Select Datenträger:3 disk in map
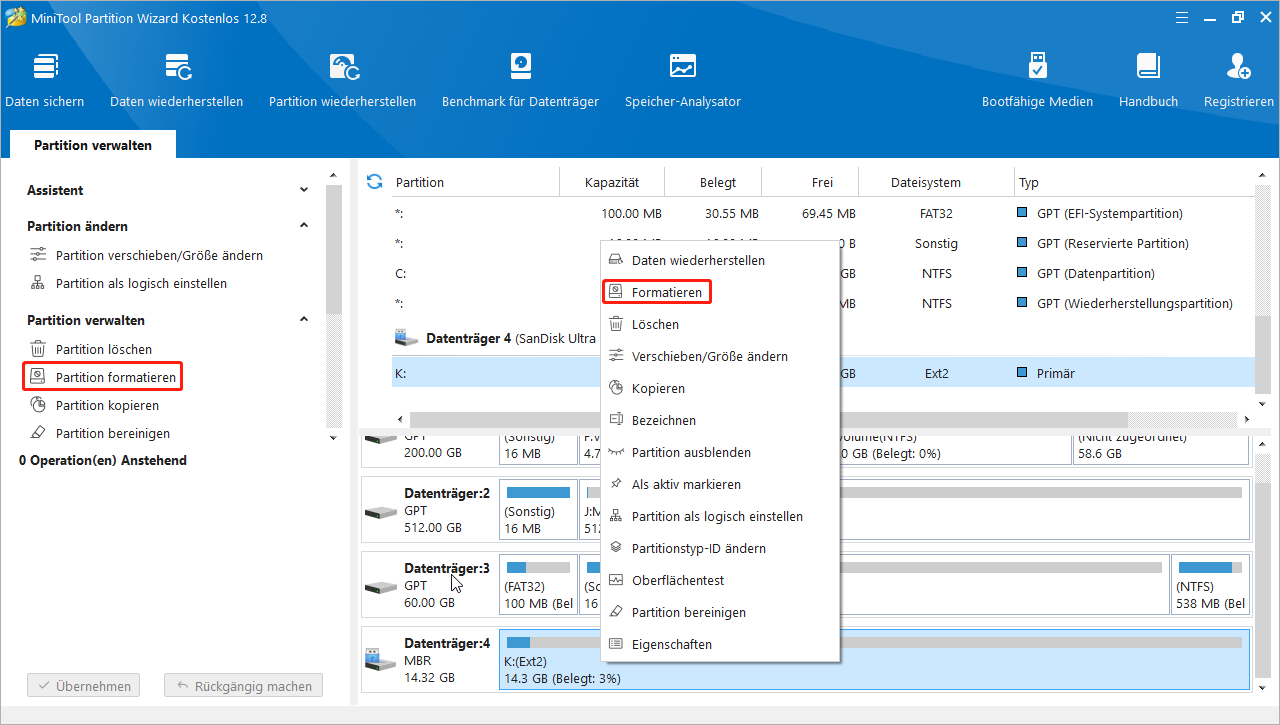Screen dimensions: 1280x725 (x=429, y=585)
